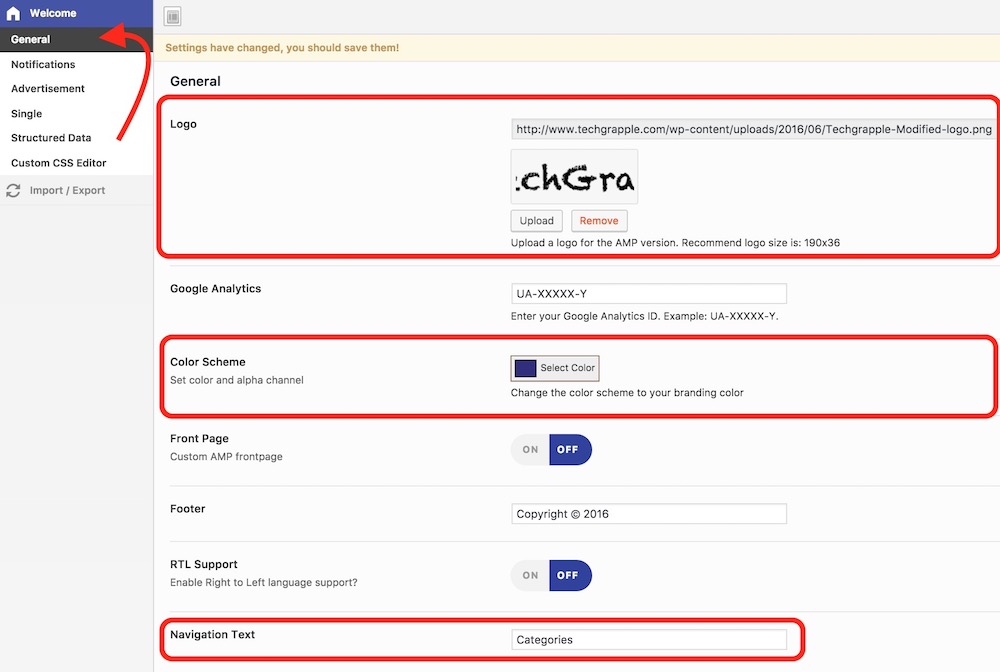Image resolution: width=1000 pixels, height=672 pixels.
Task: Focus the Google Analytics ID field
Action: 648,294
